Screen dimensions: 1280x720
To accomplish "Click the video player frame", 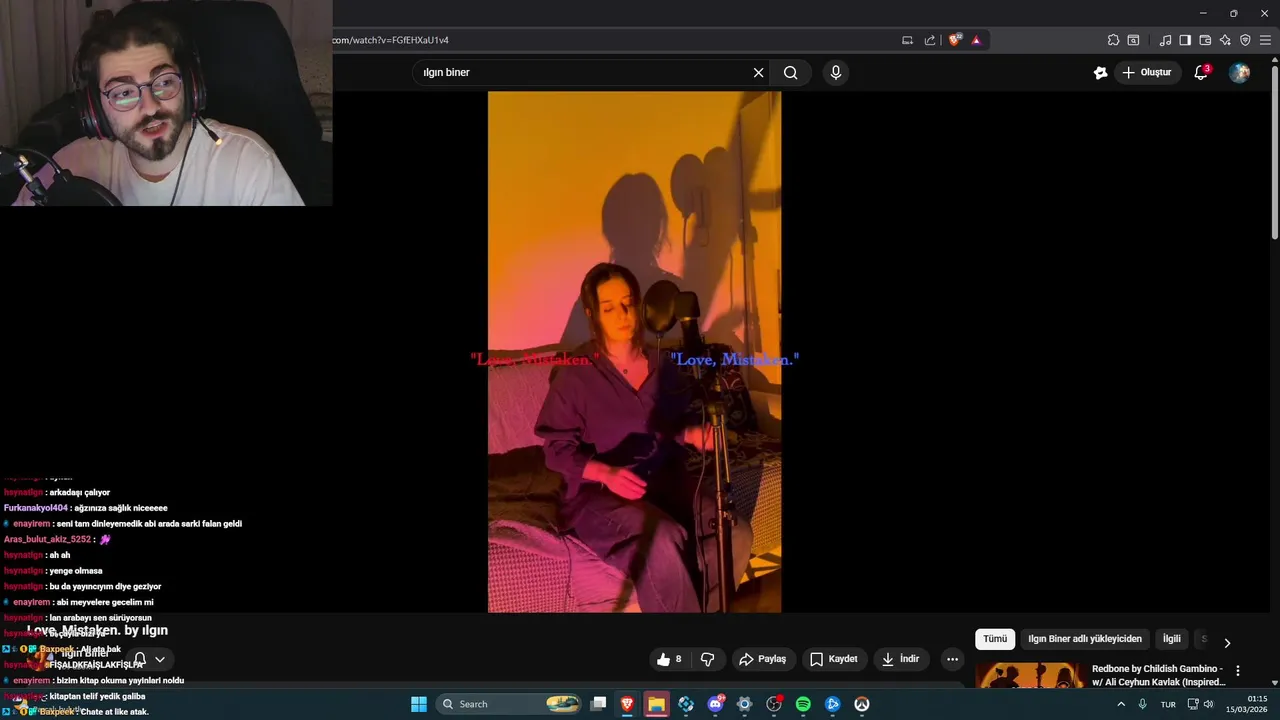I will (634, 352).
